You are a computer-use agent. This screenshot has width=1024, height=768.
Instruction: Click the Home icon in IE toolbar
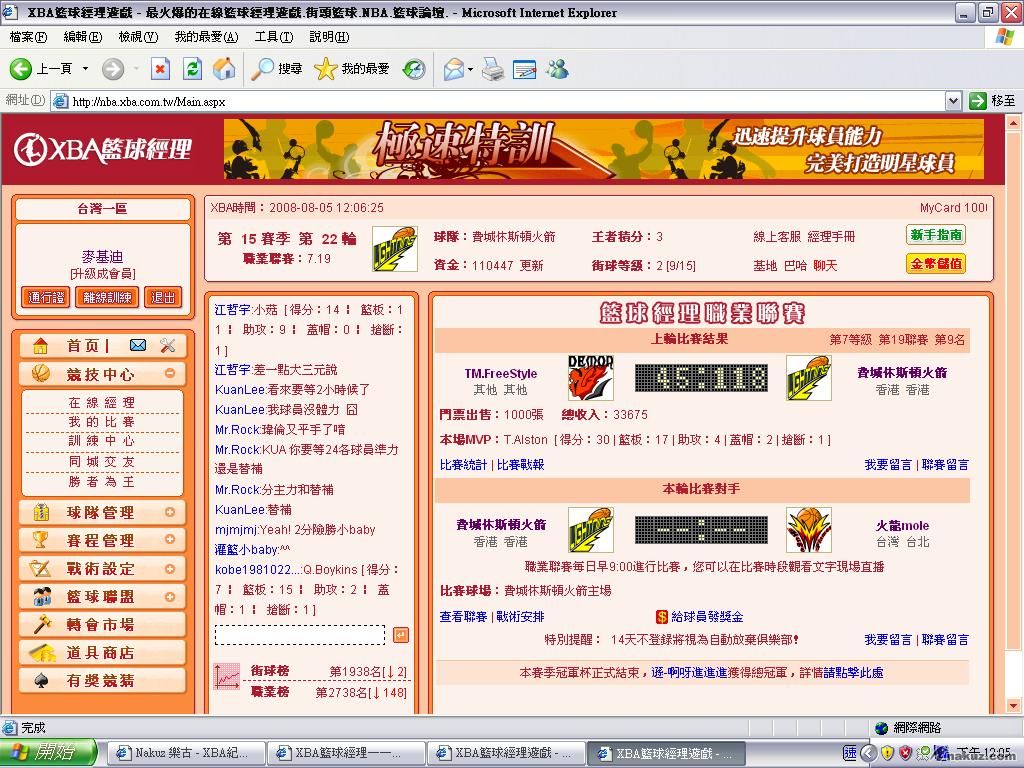(224, 69)
